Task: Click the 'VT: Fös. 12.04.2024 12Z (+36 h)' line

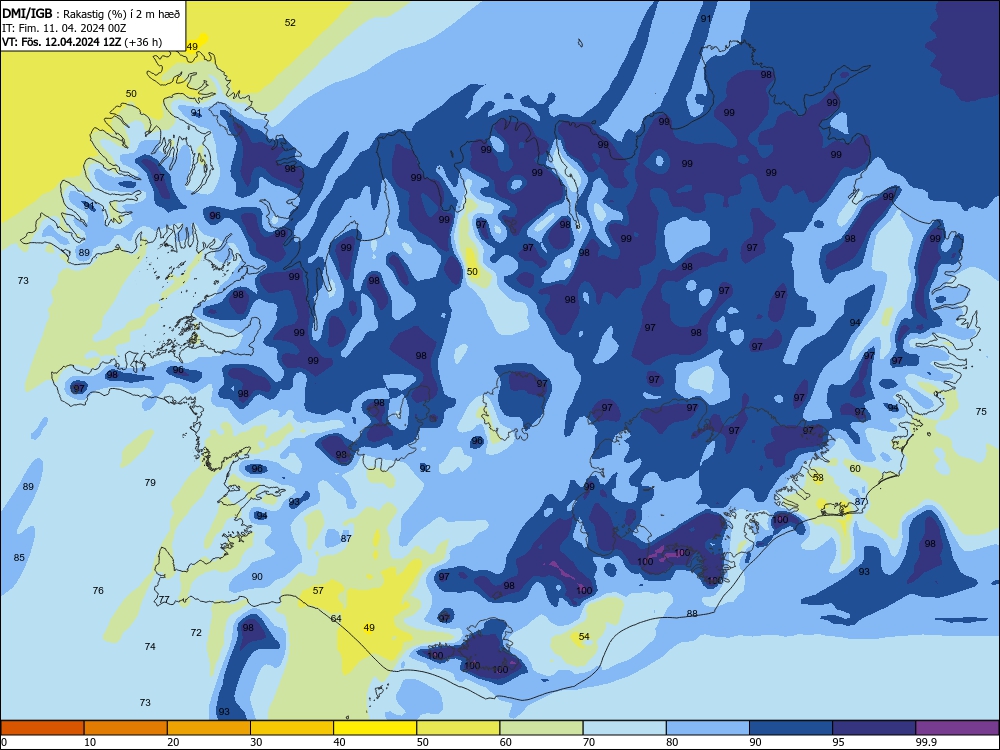Action: pos(82,42)
